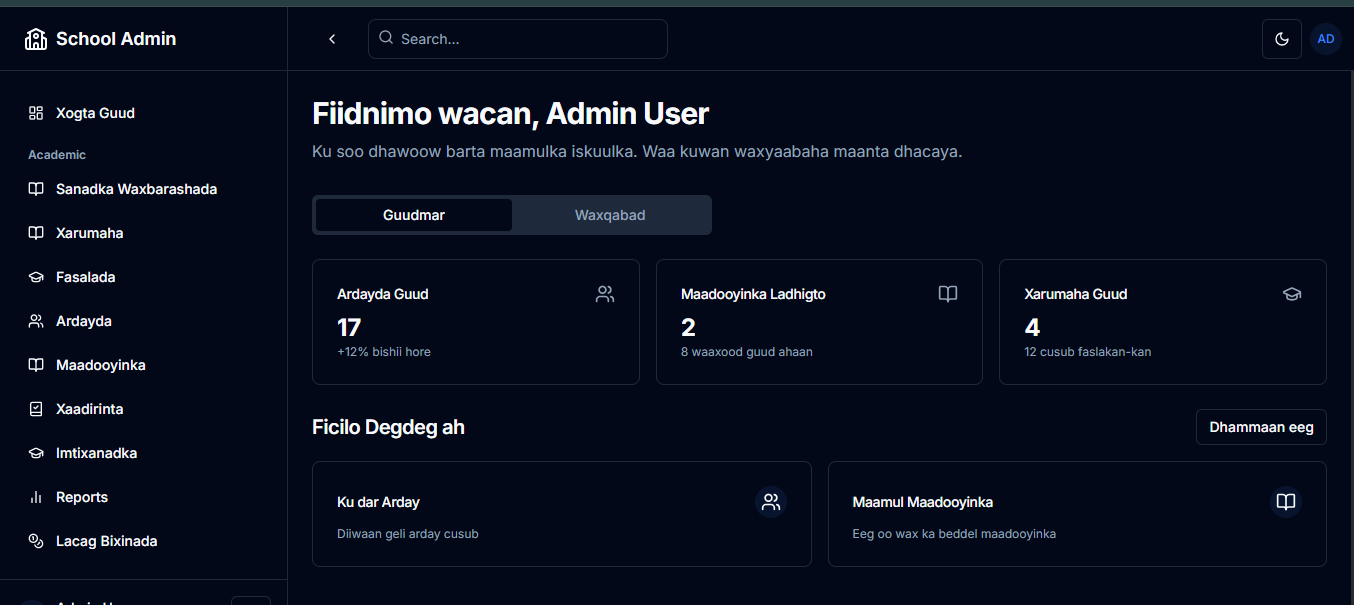Click the graduation cap icon in Xarumaha Guud card
This screenshot has height=605, width=1354.
pyautogui.click(x=1292, y=294)
